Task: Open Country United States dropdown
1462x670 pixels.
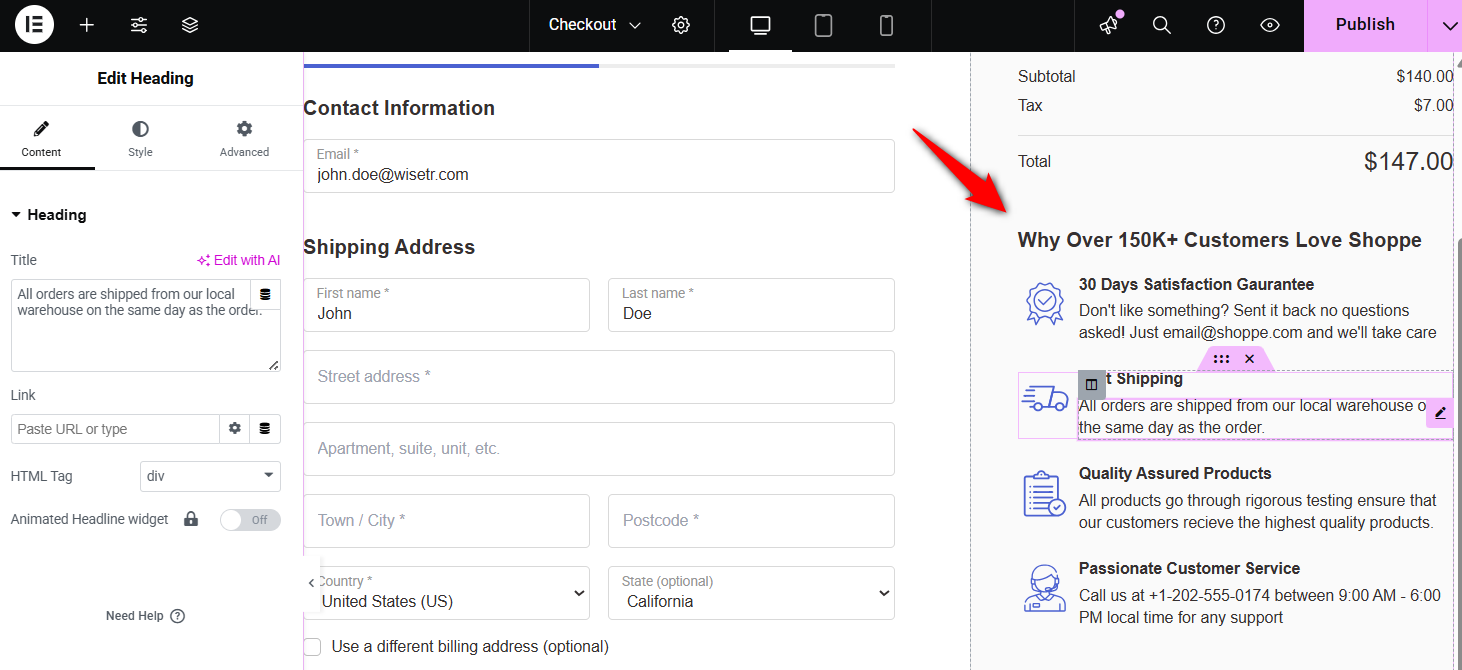Action: click(446, 593)
